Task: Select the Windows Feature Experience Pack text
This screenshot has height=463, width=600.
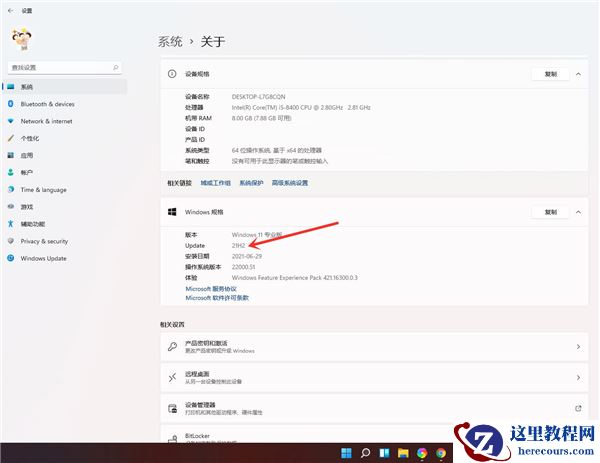Action: tap(295, 278)
